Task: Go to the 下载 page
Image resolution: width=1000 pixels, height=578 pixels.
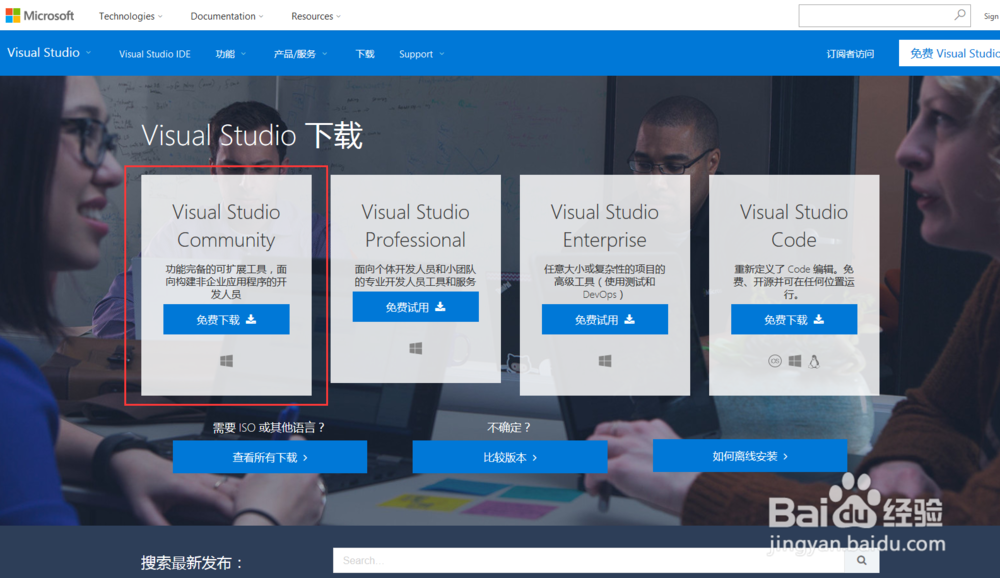Action: (x=365, y=54)
